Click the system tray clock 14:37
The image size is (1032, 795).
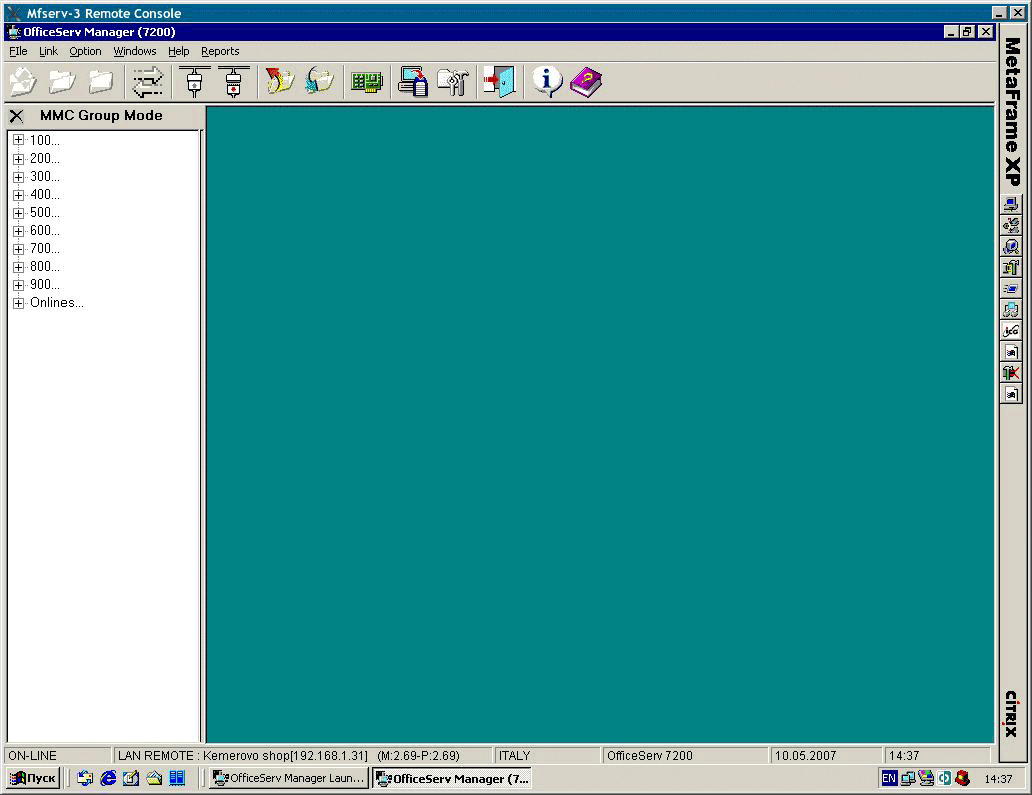(x=998, y=779)
